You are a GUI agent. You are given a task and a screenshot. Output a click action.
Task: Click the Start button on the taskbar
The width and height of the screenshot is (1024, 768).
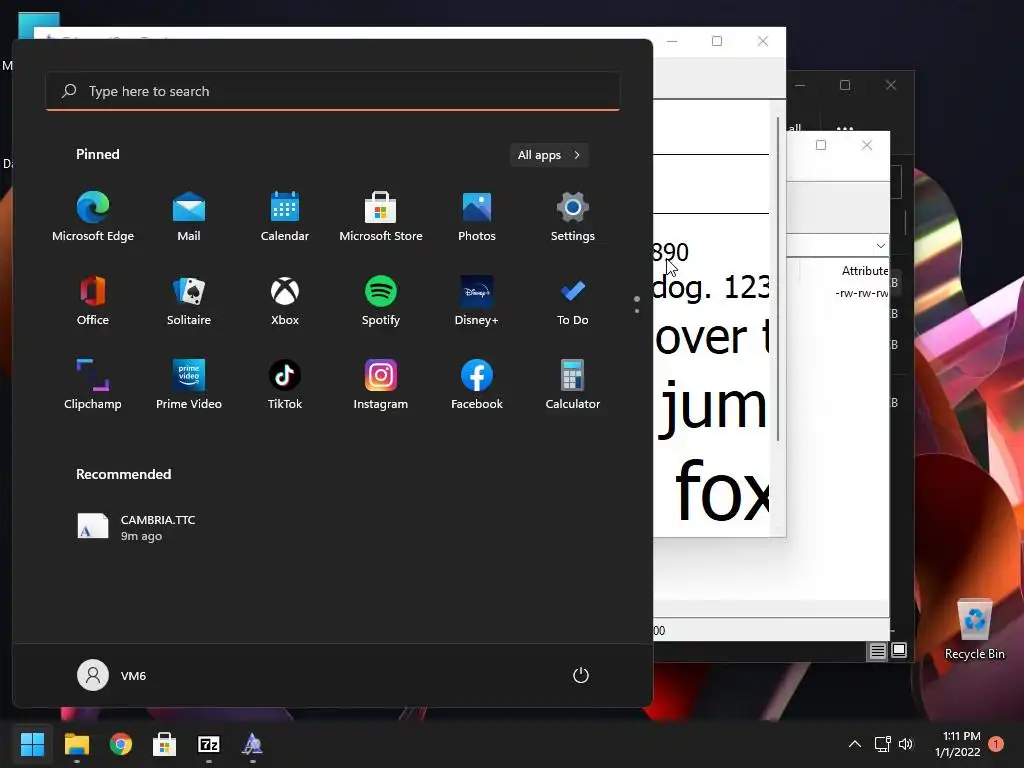[x=32, y=744]
